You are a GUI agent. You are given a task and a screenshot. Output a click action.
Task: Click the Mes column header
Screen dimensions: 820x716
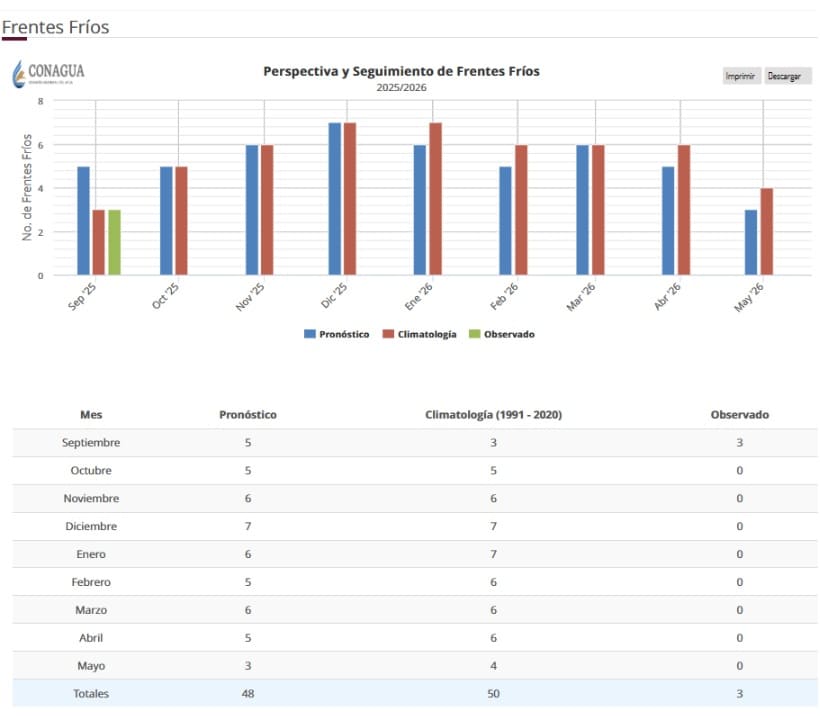(x=91, y=414)
